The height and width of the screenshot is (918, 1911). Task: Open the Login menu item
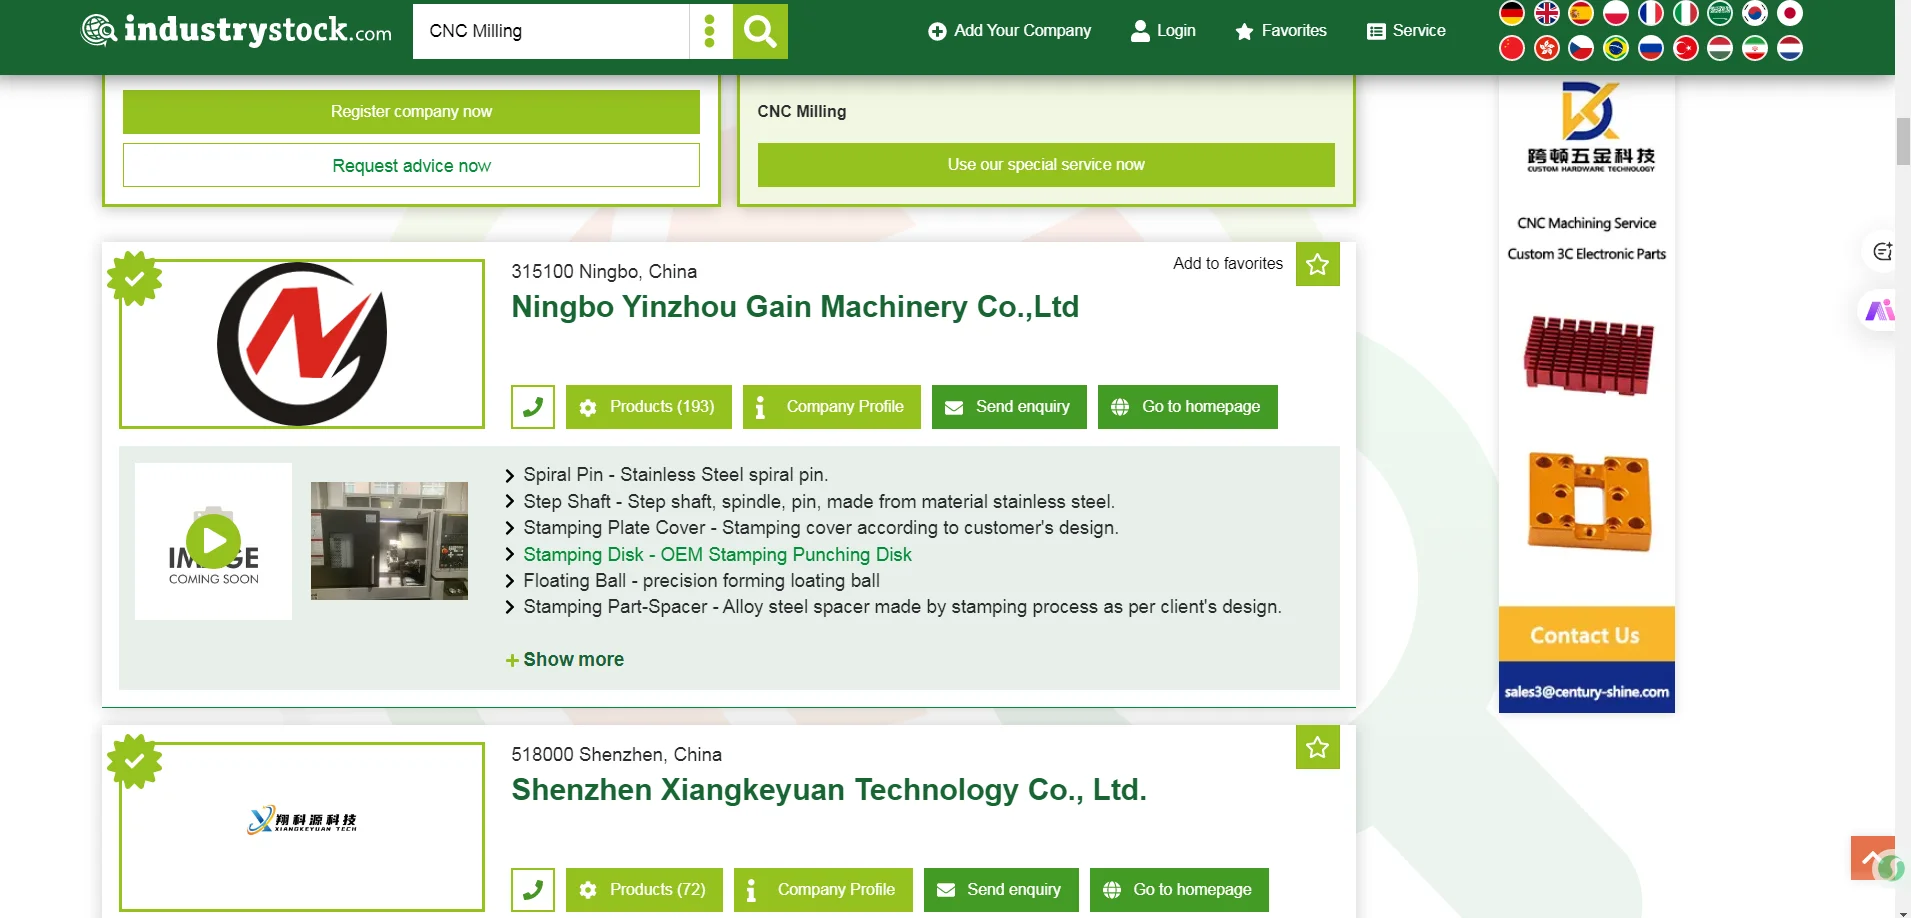1163,31
